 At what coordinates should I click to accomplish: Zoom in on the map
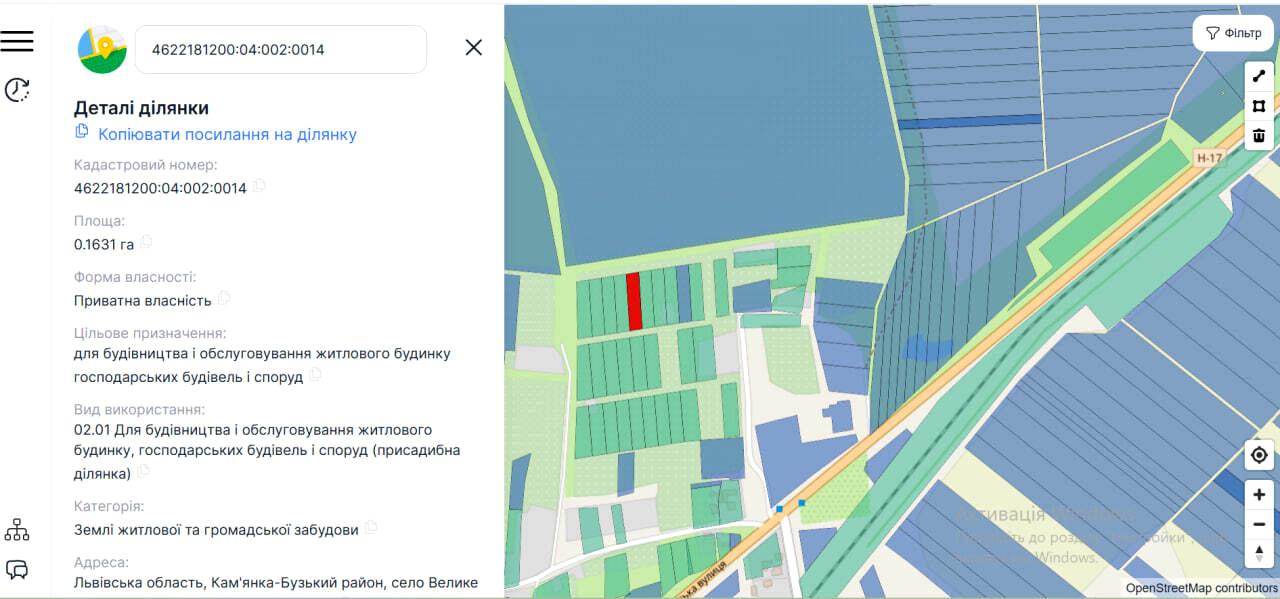click(1259, 495)
